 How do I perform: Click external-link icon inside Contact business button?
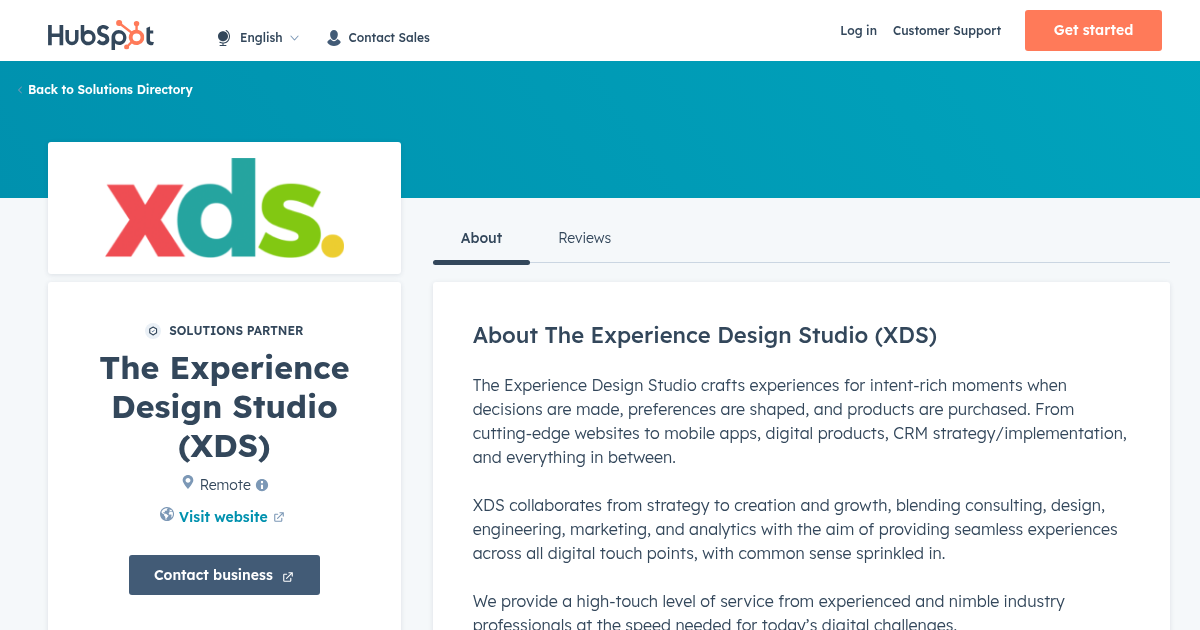click(x=288, y=577)
